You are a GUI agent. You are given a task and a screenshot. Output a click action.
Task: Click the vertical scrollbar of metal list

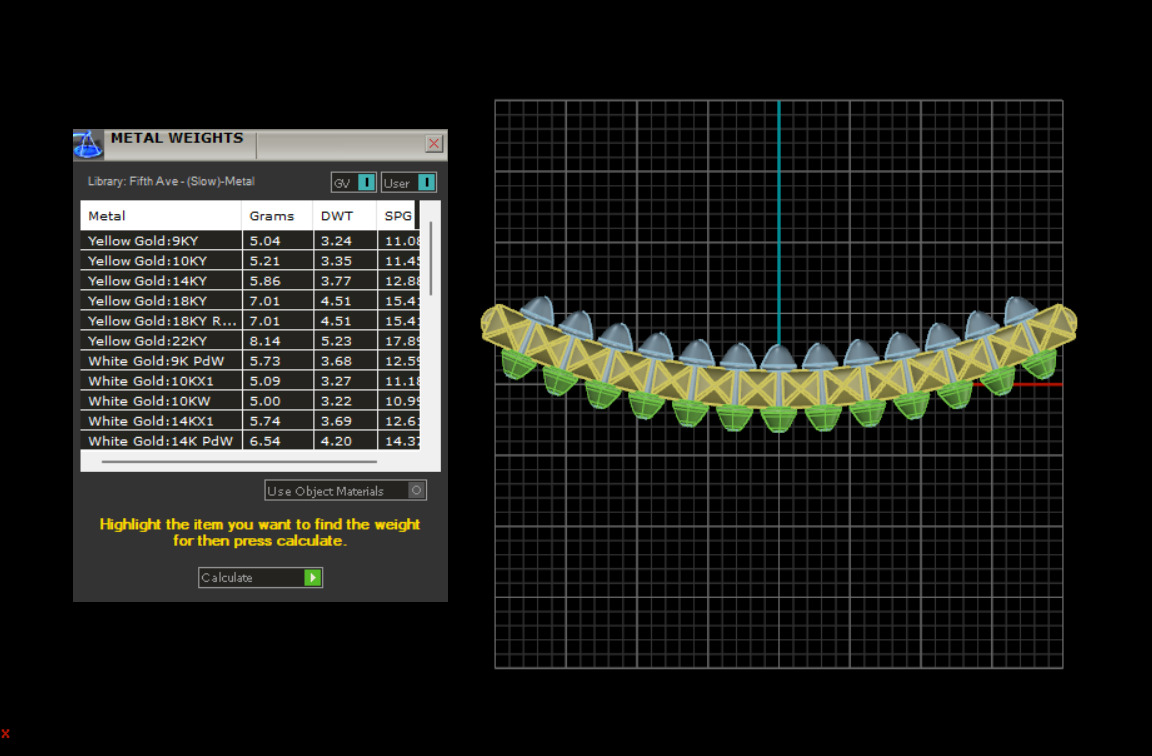431,259
